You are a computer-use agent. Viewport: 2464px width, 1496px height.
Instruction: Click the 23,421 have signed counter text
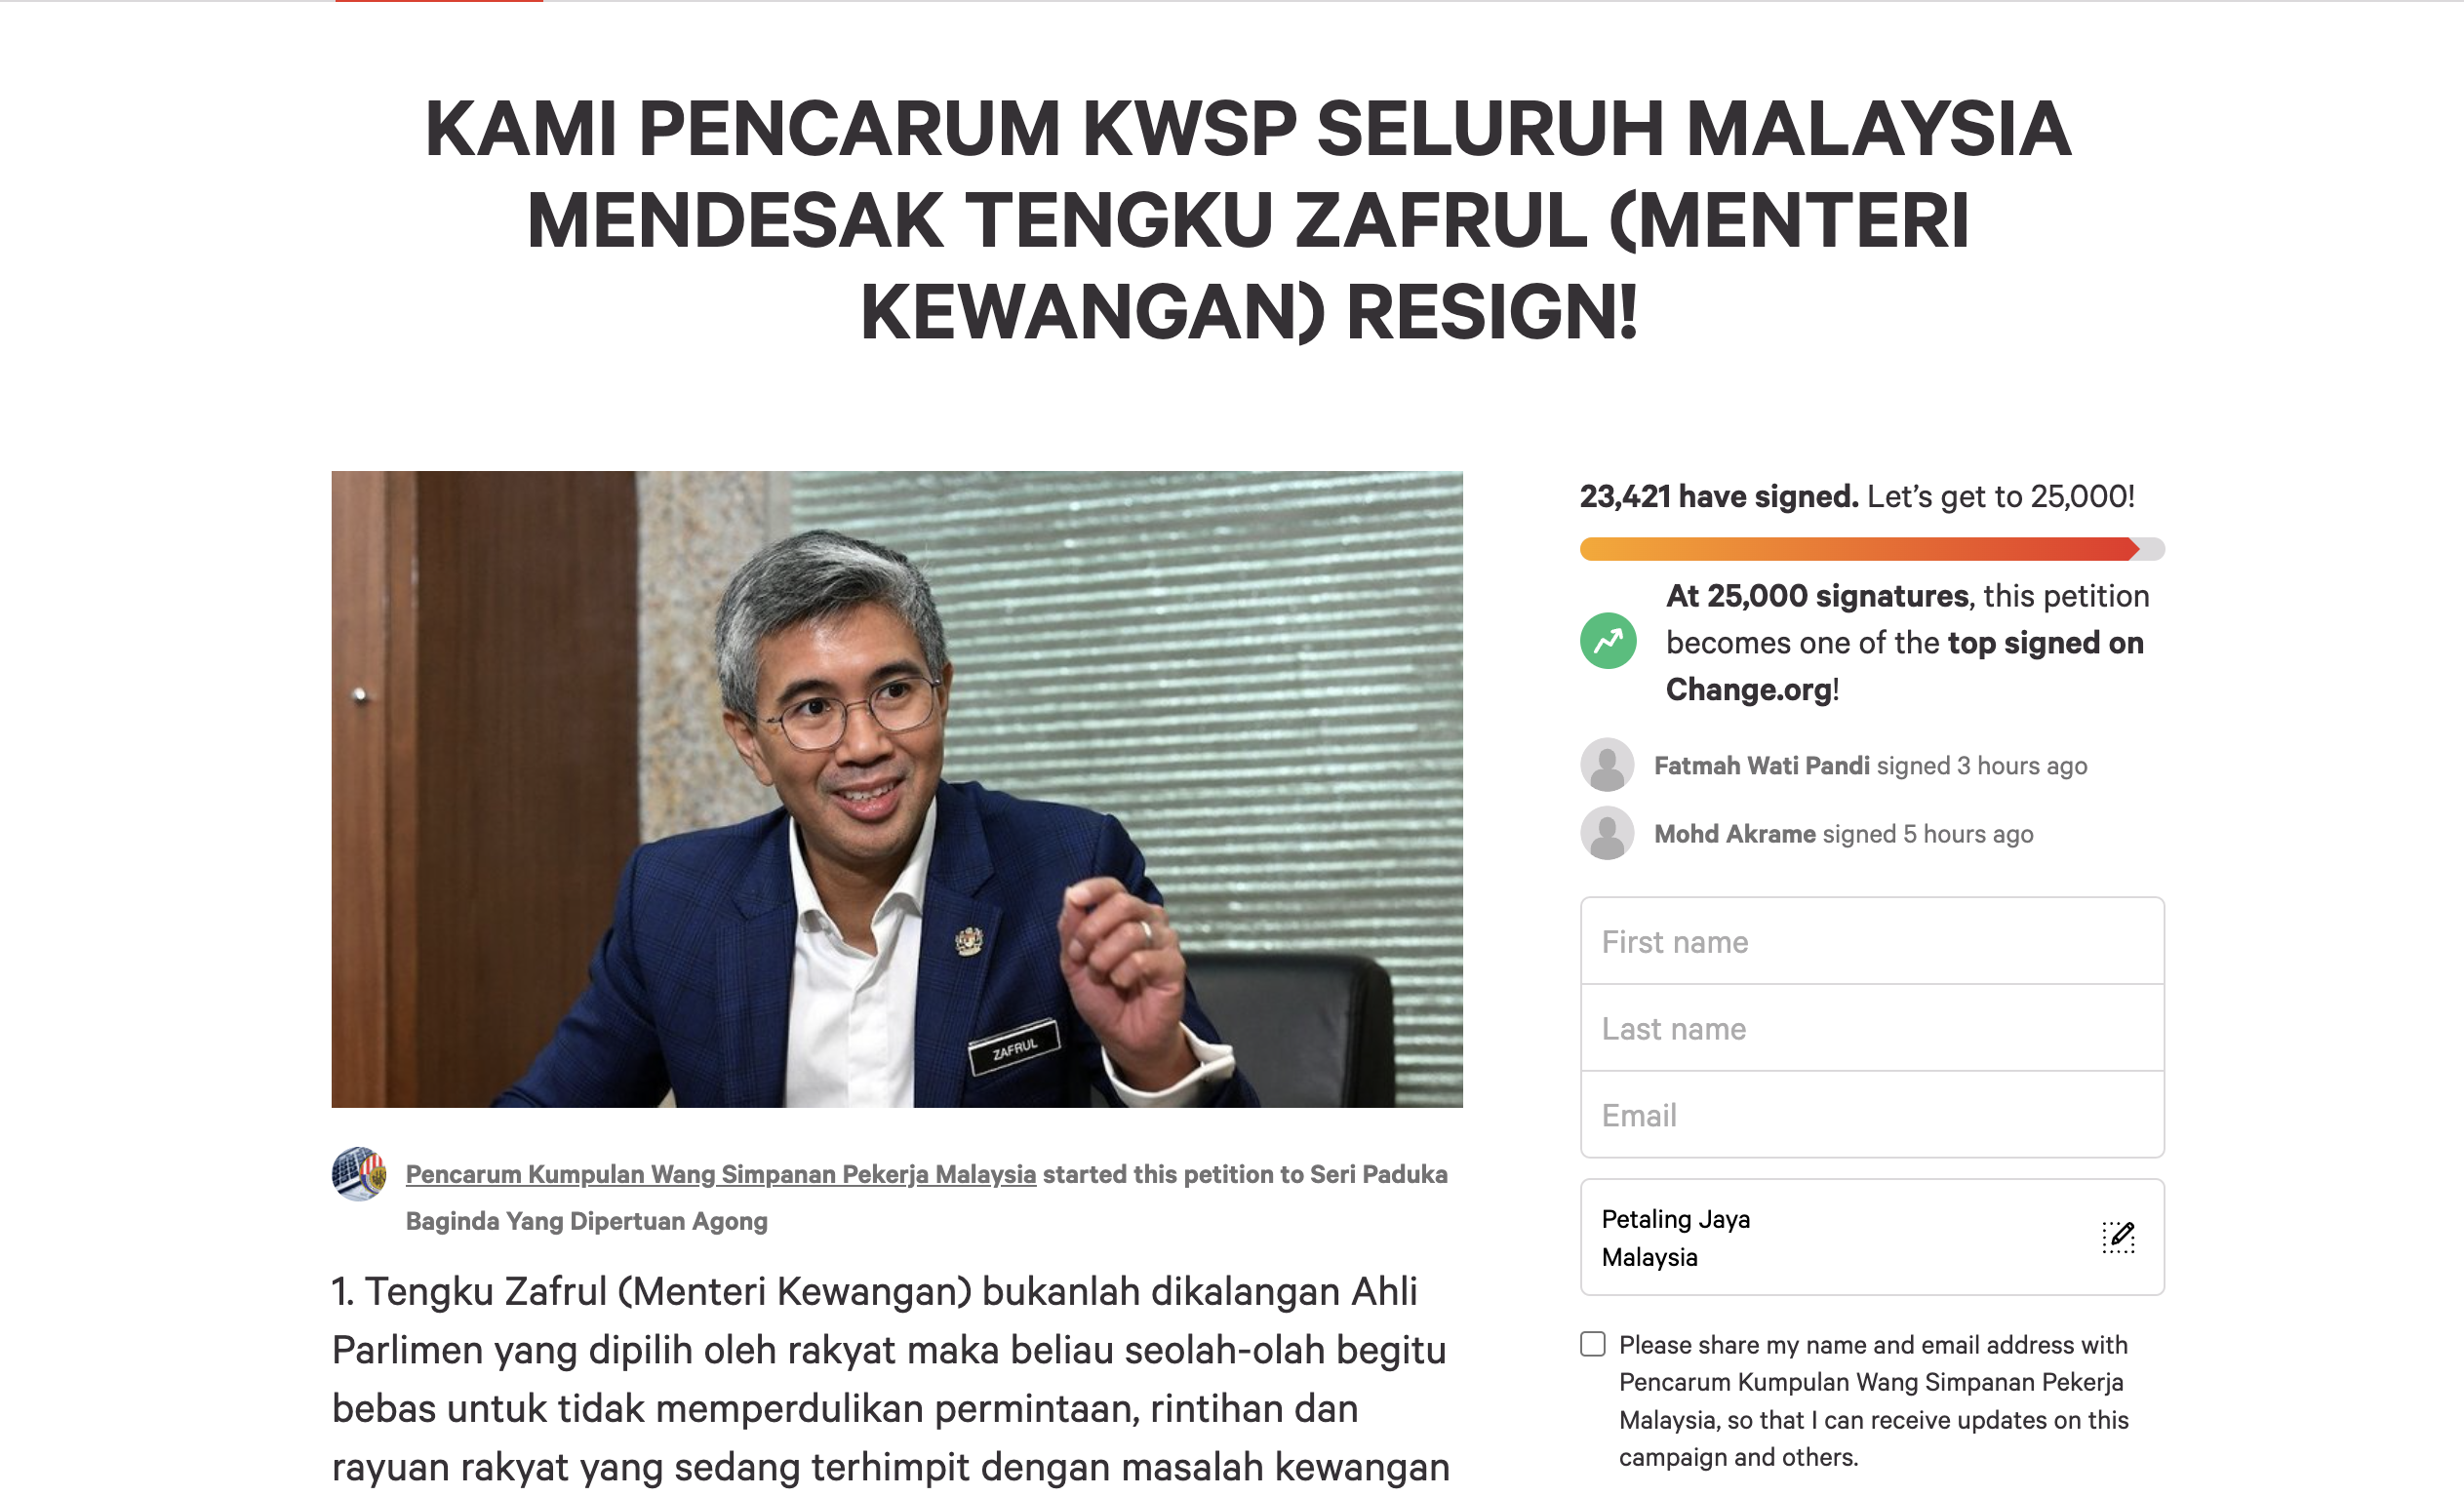pos(1718,496)
